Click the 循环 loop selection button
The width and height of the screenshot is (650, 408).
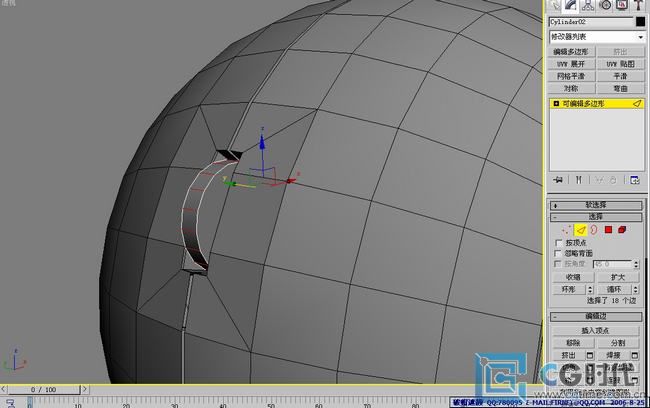click(x=614, y=289)
